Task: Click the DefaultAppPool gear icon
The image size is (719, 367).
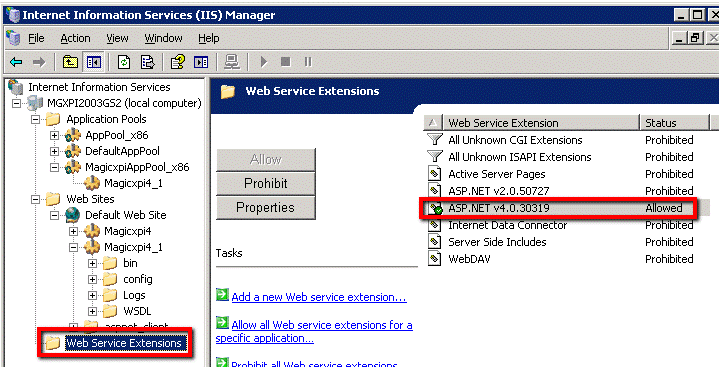Action: coord(73,151)
